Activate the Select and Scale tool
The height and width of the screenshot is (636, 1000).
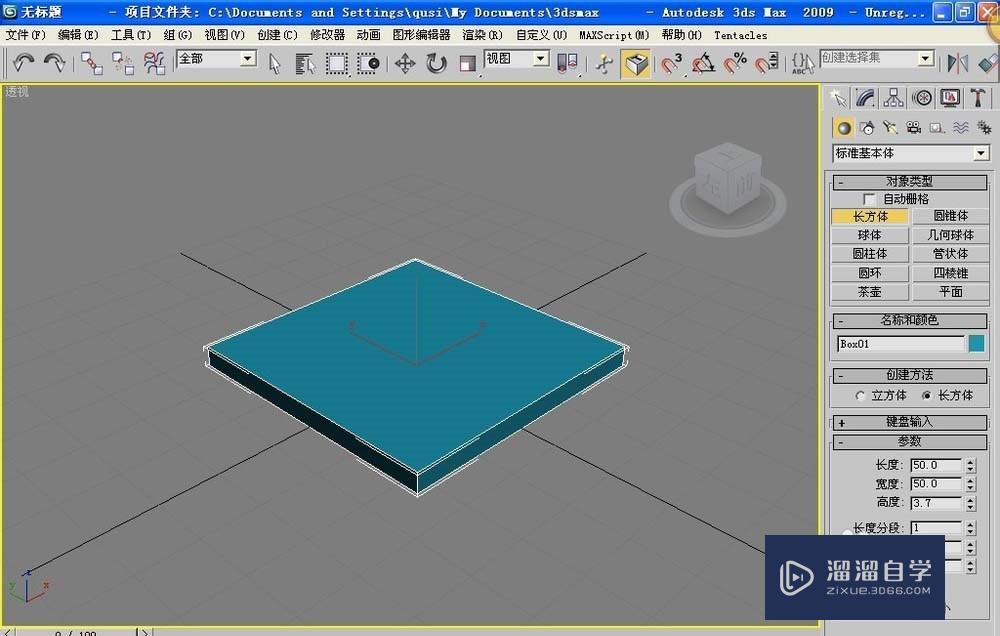(x=468, y=63)
